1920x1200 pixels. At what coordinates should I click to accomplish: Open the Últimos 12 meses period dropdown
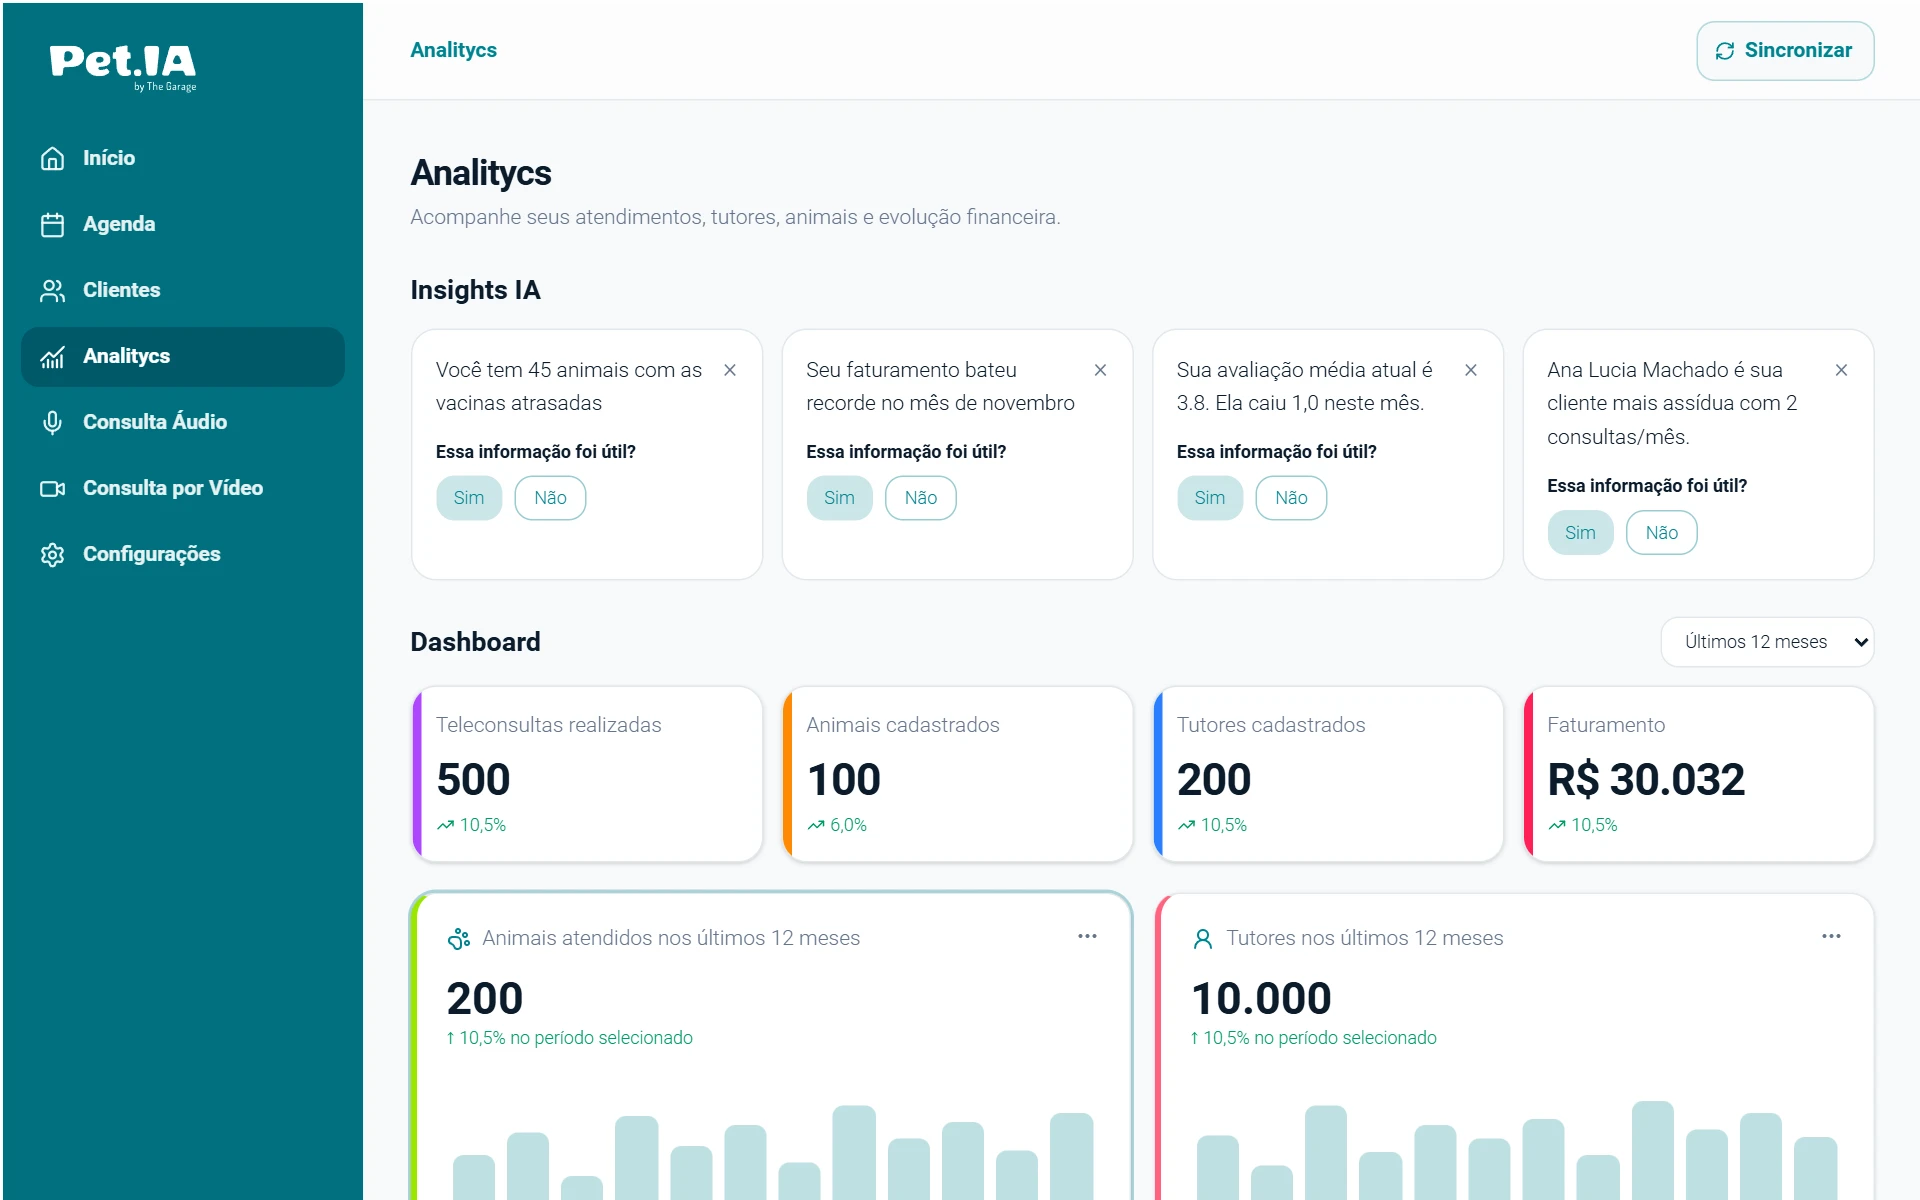coord(1767,642)
